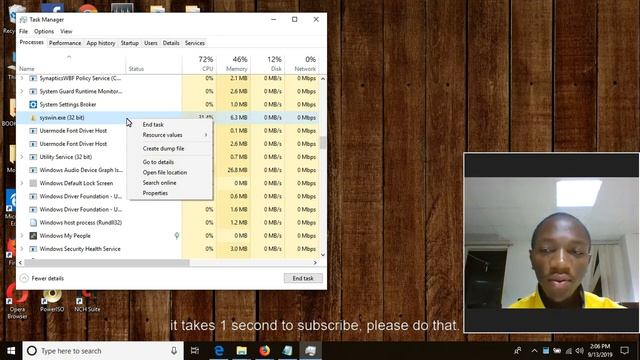Image resolution: width=640 pixels, height=360 pixels.
Task: Expand the Windows Default Lock Screen row
Action: (22, 183)
